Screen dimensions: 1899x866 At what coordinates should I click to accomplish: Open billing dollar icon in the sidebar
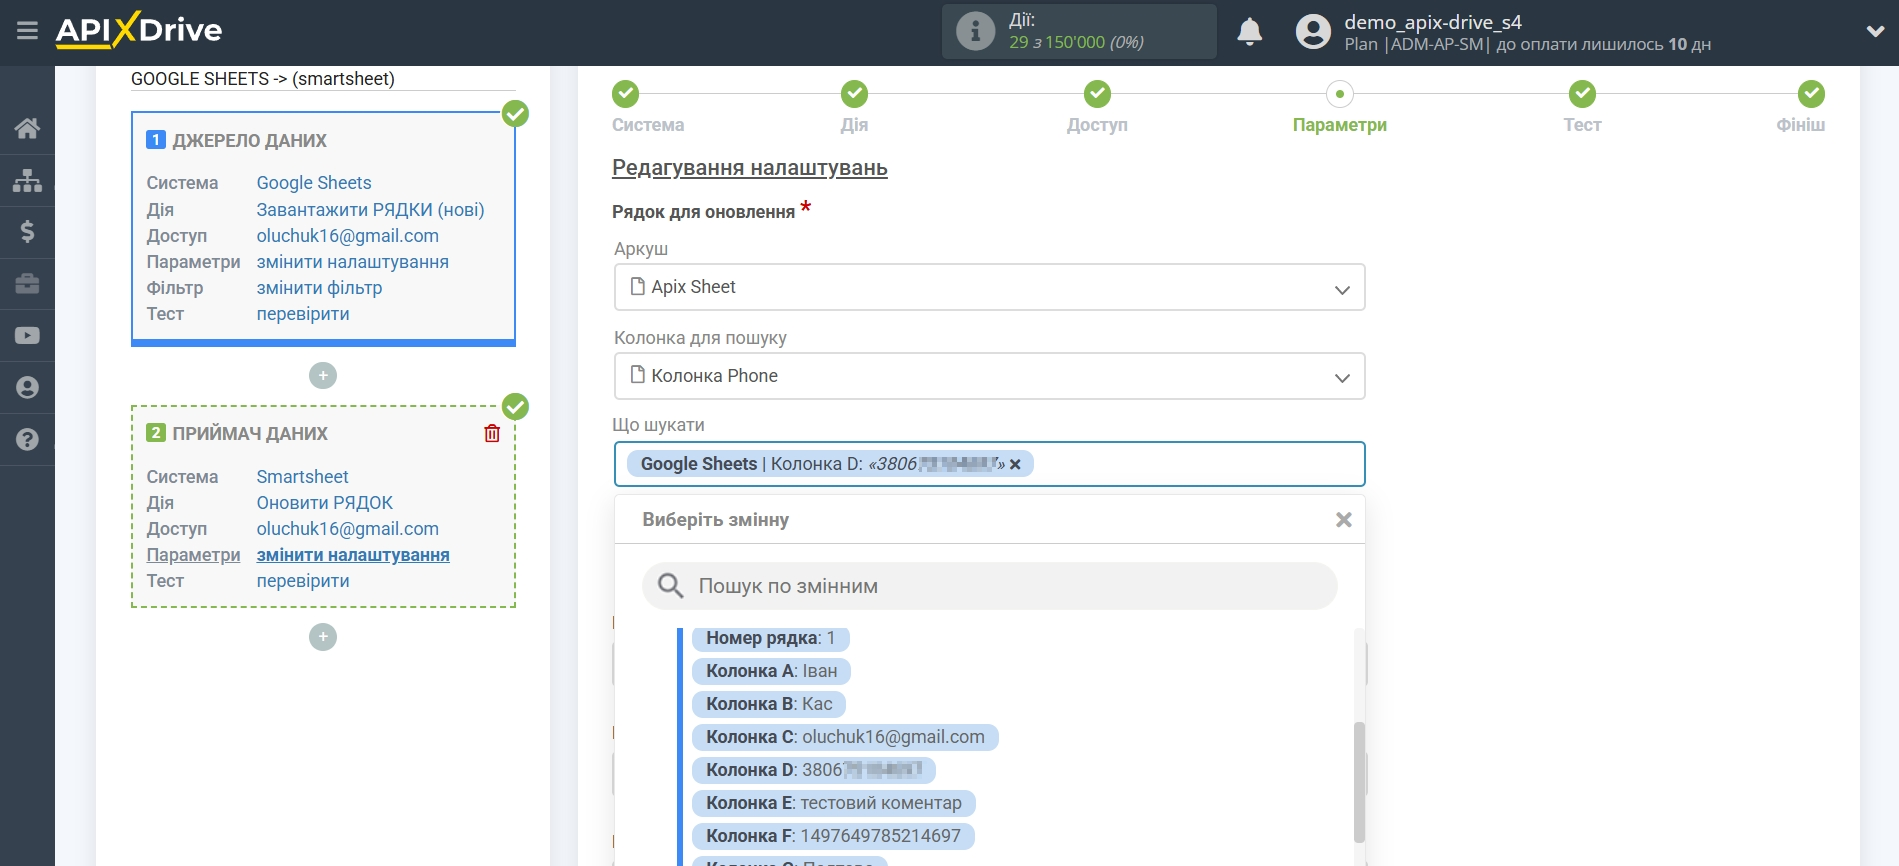pos(27,232)
